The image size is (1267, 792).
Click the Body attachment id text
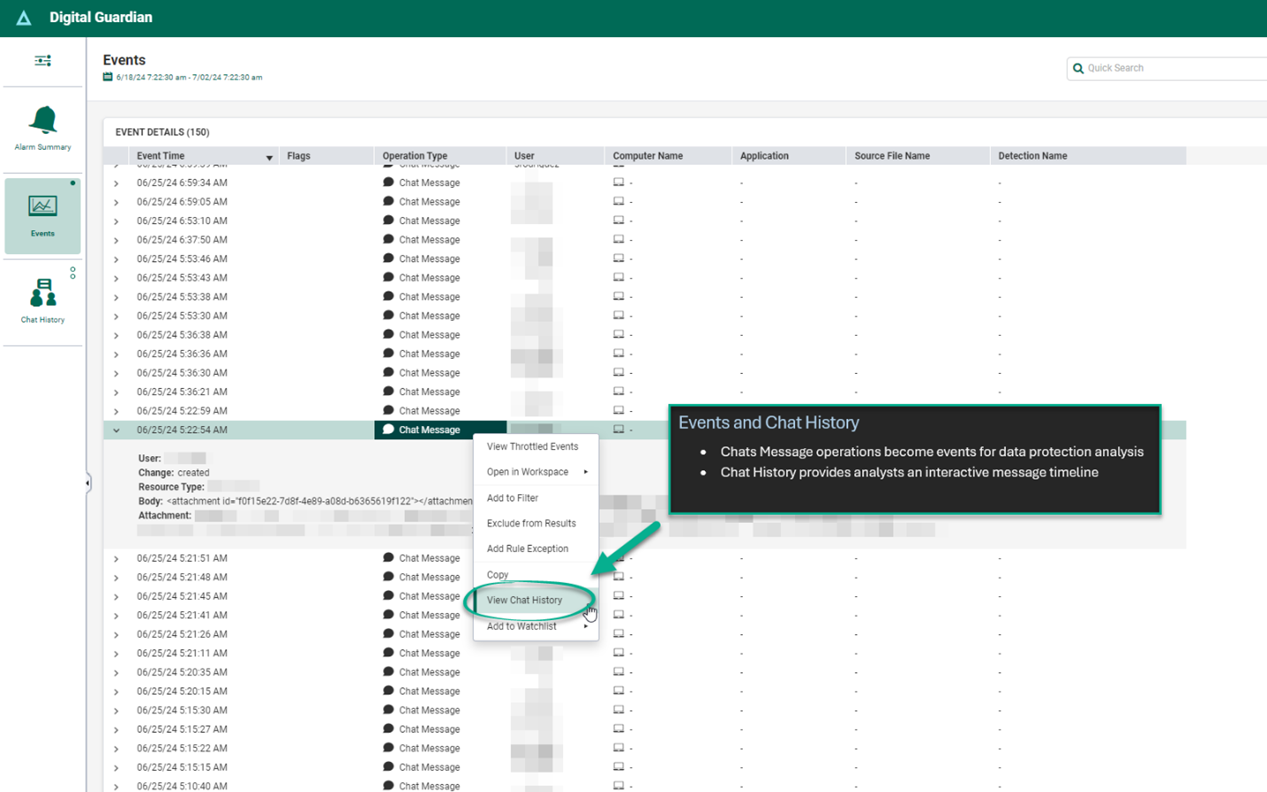[305, 501]
